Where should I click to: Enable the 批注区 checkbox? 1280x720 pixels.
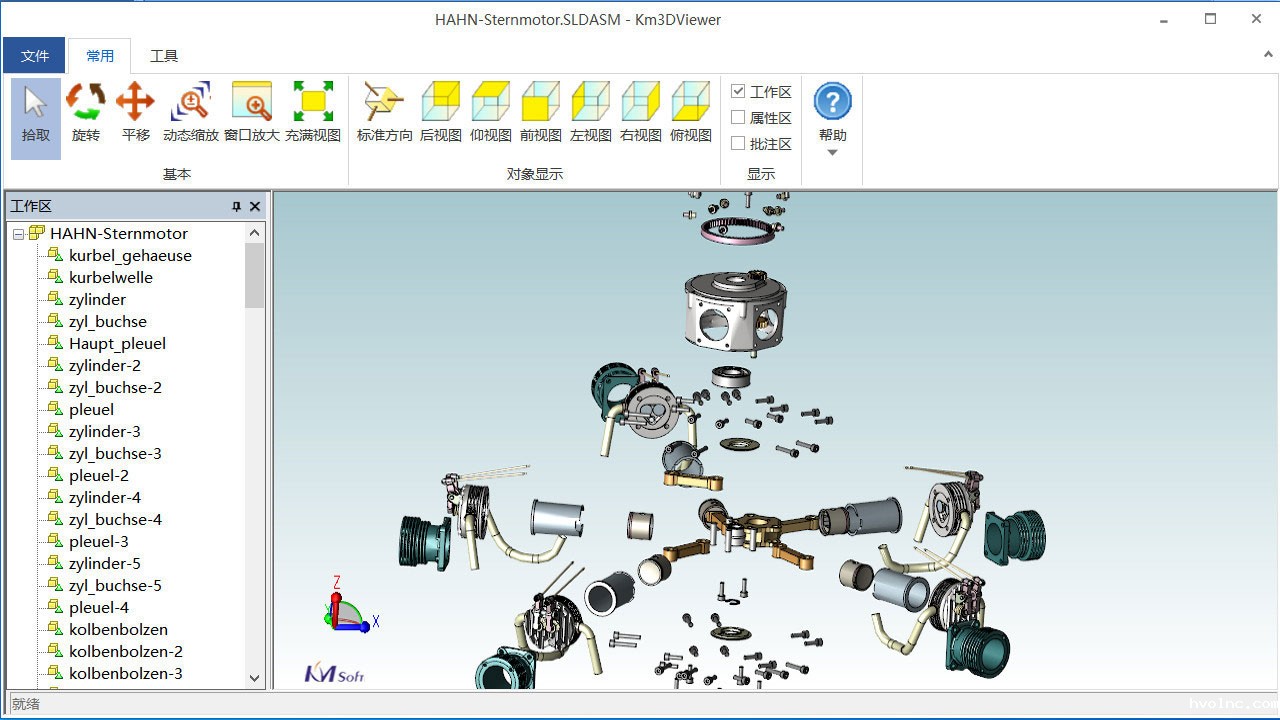(738, 144)
